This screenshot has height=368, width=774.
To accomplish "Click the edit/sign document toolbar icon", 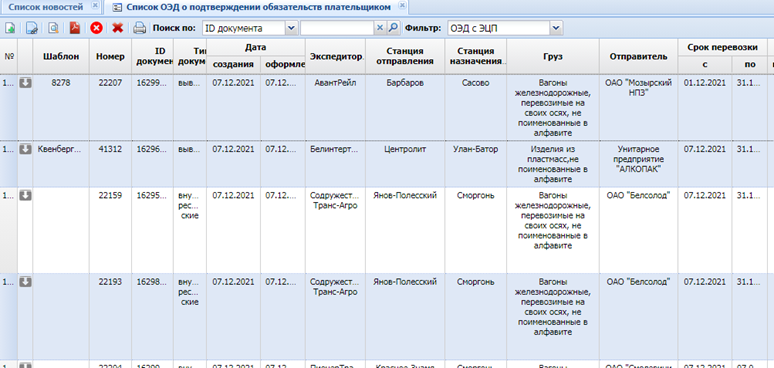I will pos(32,28).
